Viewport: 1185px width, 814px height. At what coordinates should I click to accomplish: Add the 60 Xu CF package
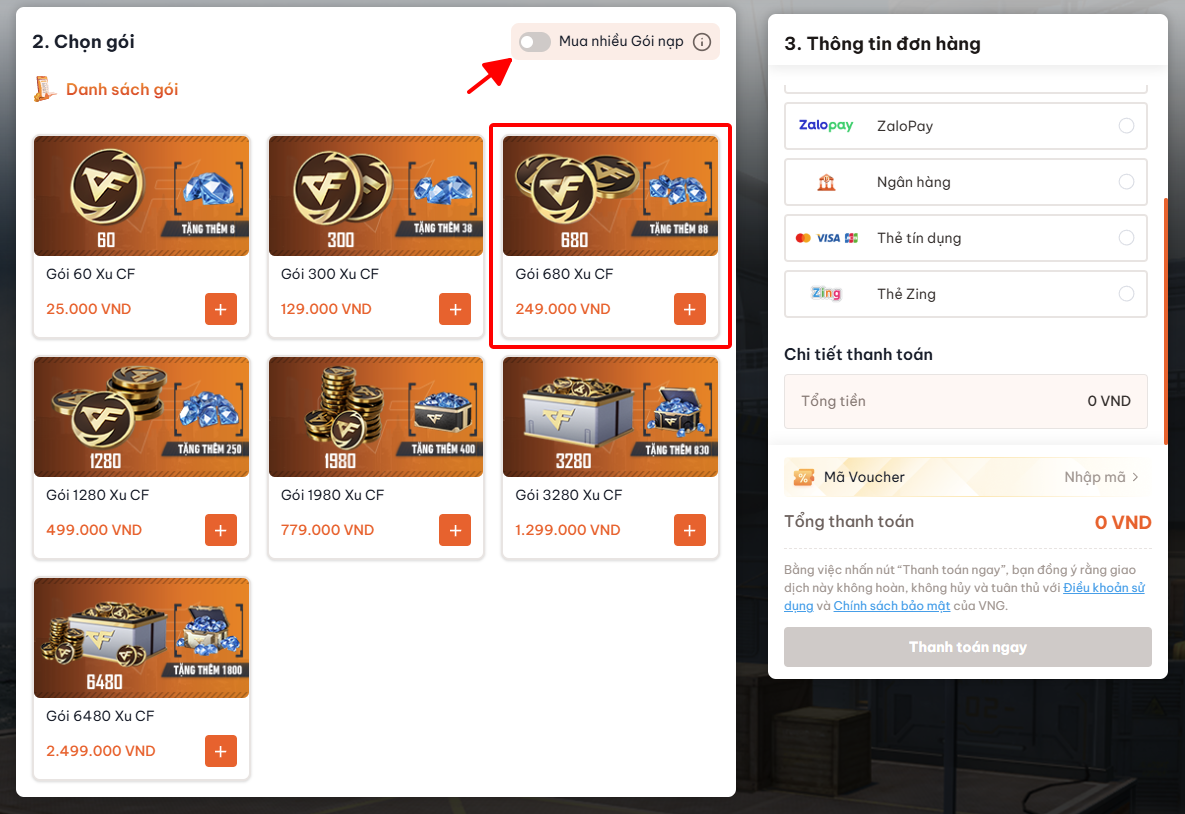coord(221,309)
